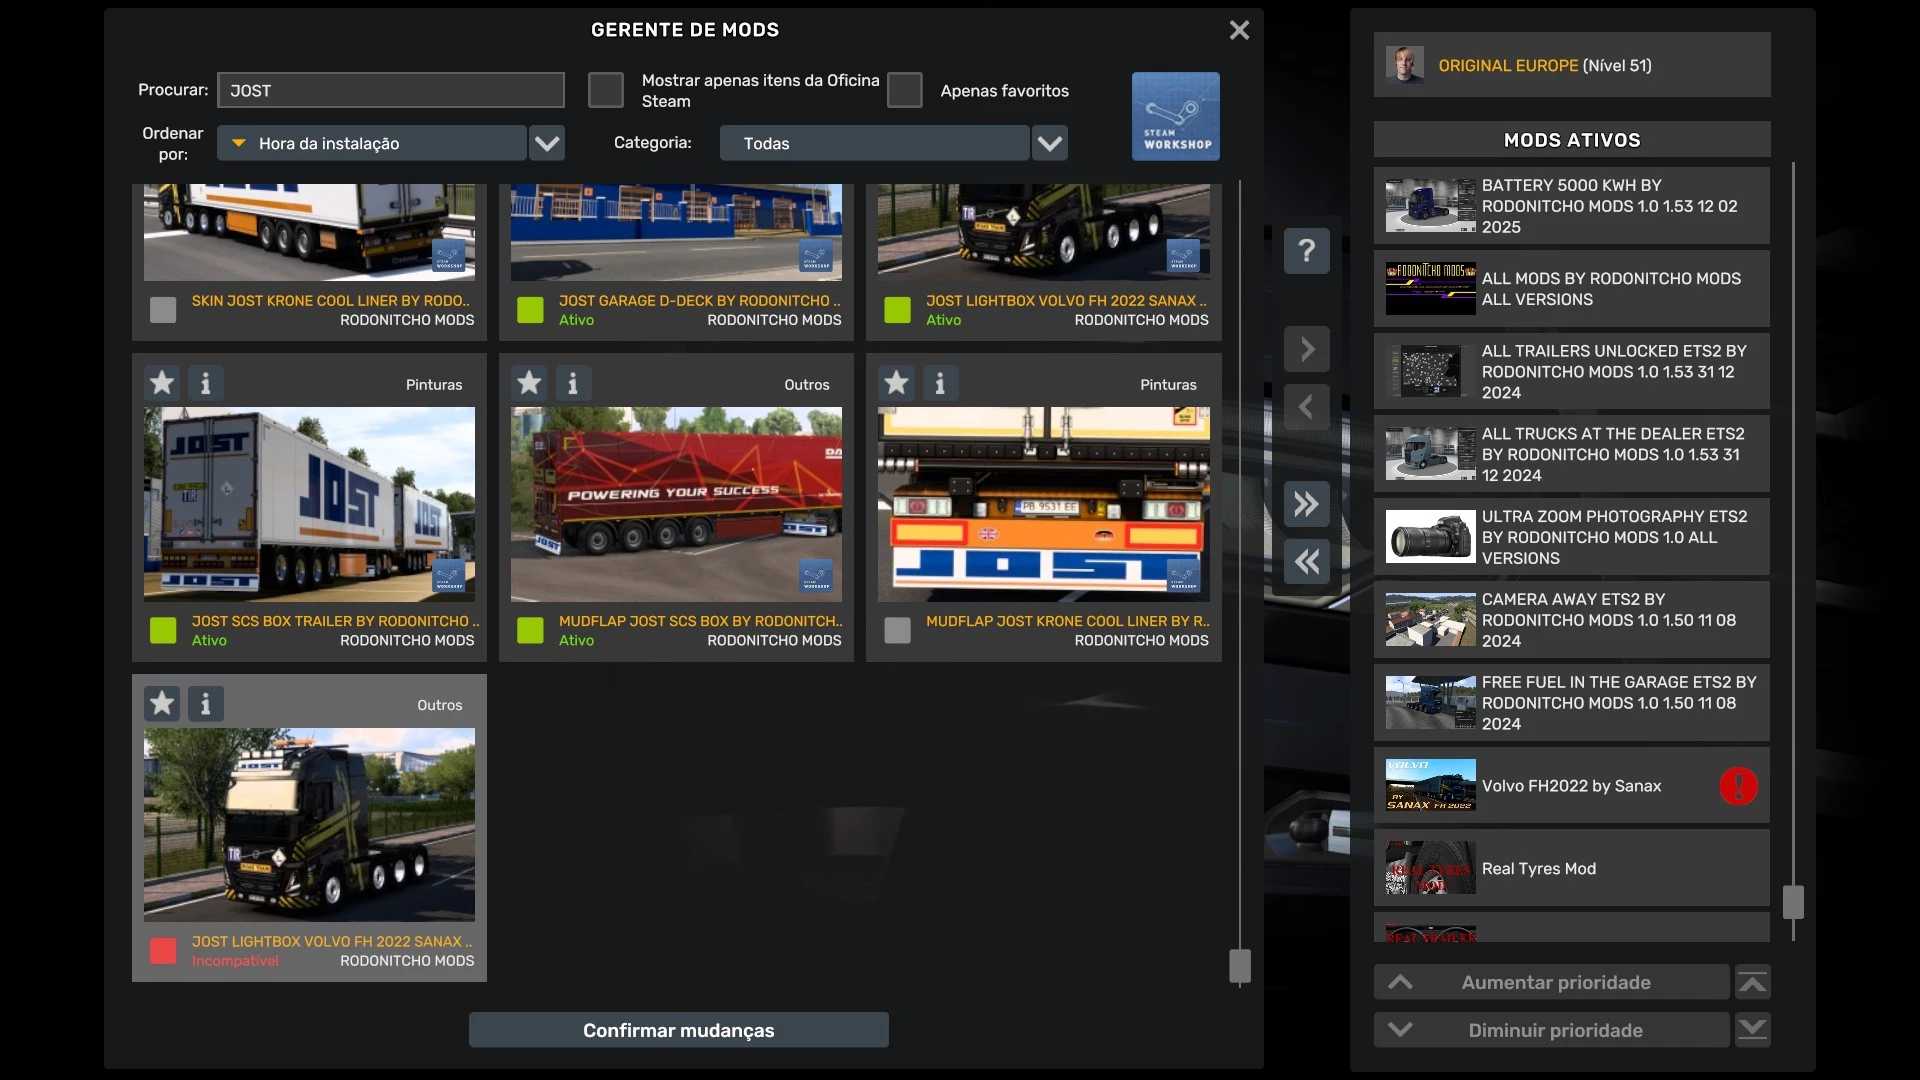The width and height of the screenshot is (1920, 1080).
Task: Click the profile avatar of ORIGINAL EUROPE
Action: click(x=1405, y=65)
